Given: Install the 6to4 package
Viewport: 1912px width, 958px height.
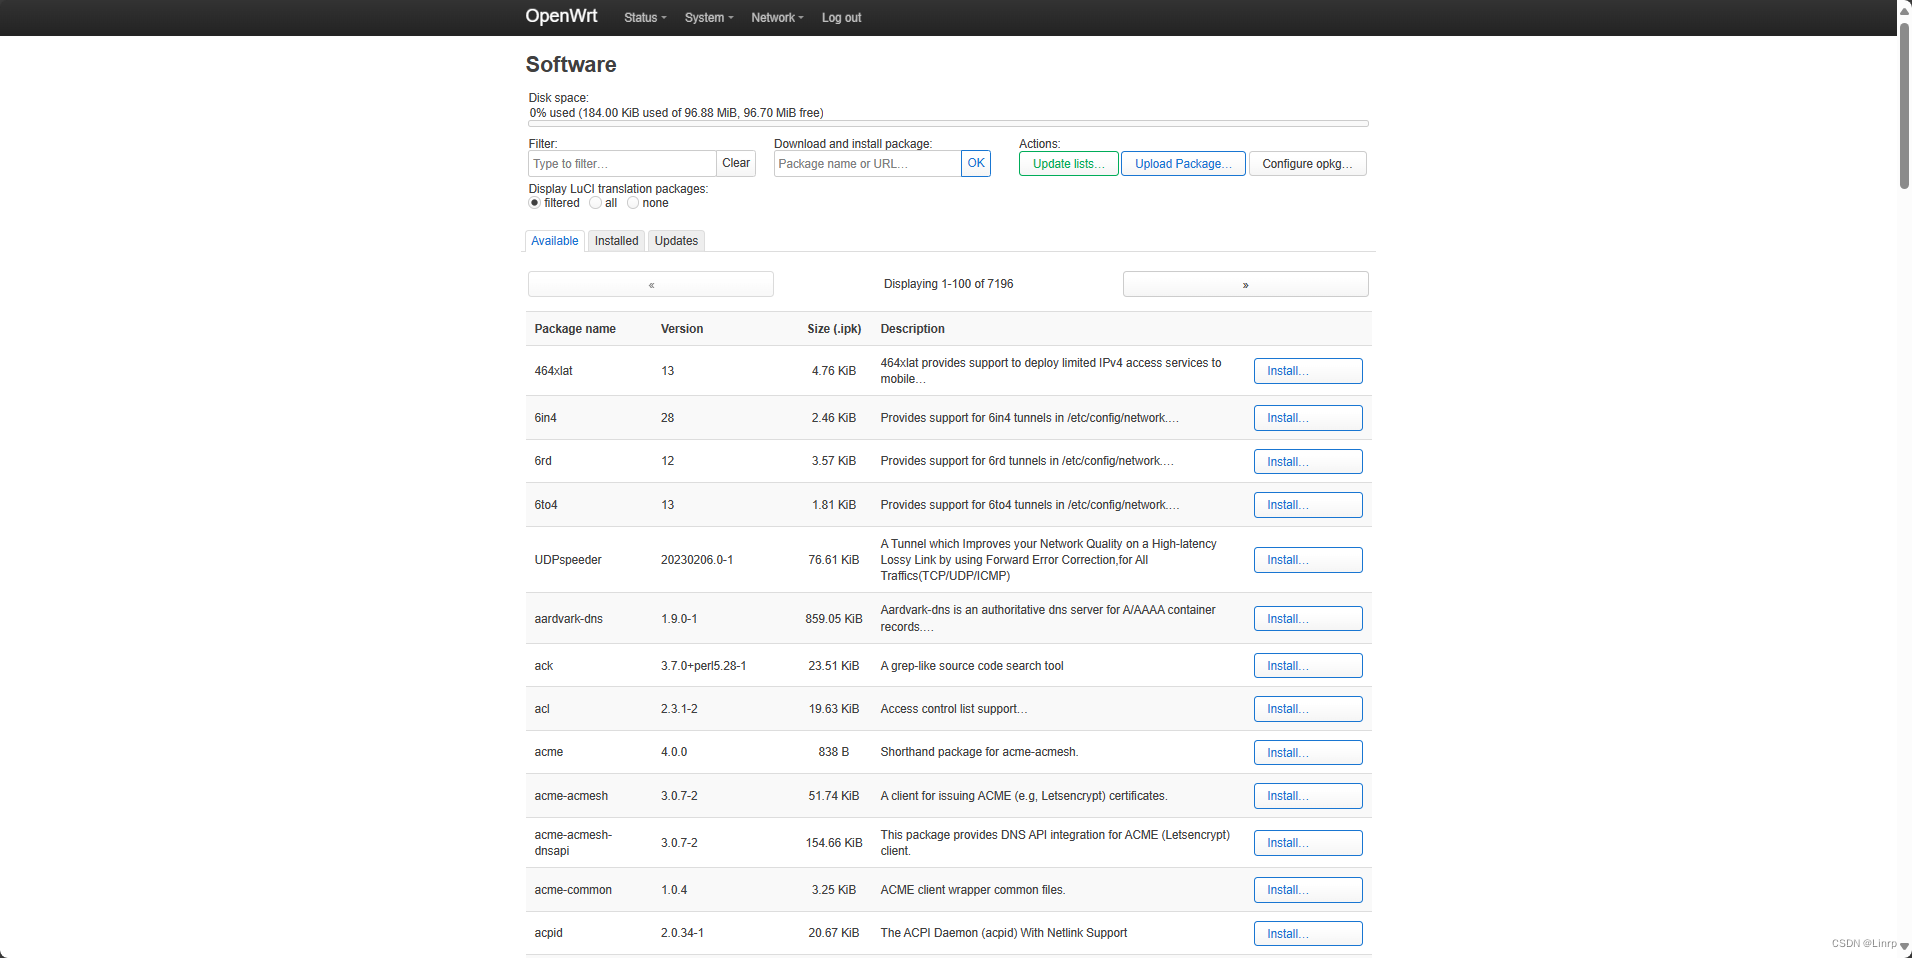Looking at the screenshot, I should click(1308, 505).
